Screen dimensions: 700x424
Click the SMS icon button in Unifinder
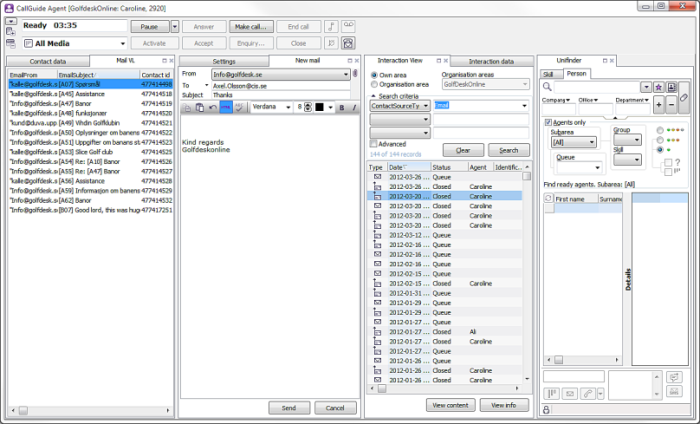674,392
